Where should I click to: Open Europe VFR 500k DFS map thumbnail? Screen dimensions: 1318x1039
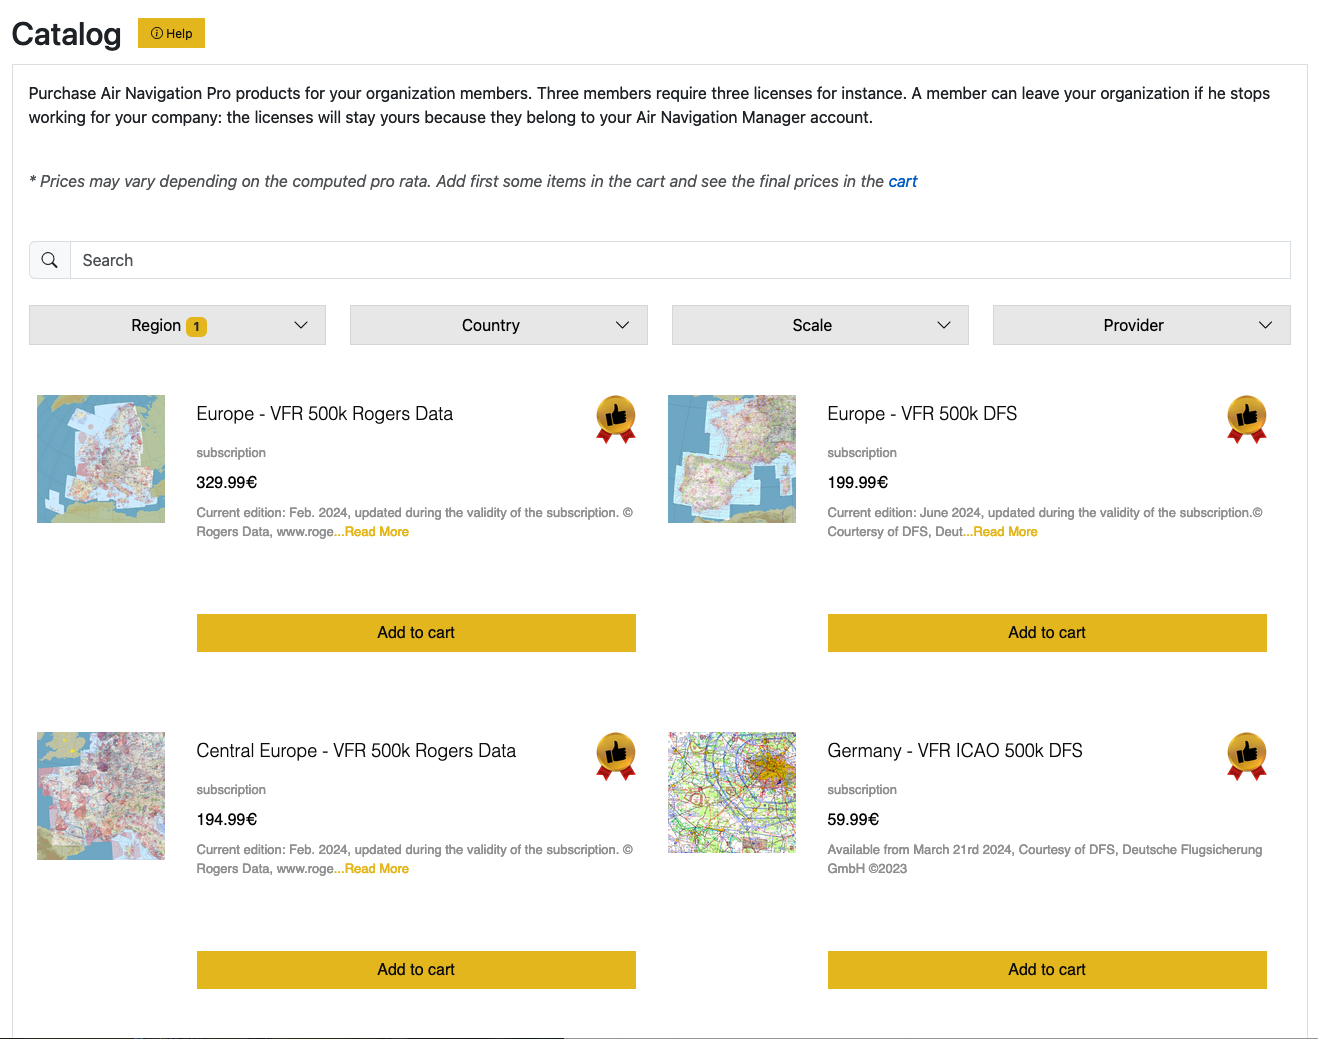click(732, 459)
